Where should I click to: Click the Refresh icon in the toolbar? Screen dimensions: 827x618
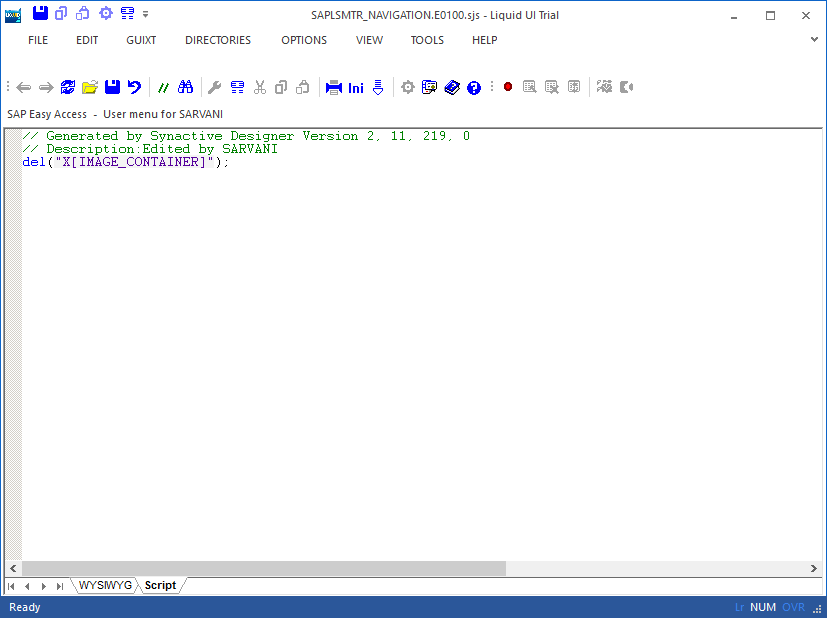(x=68, y=88)
